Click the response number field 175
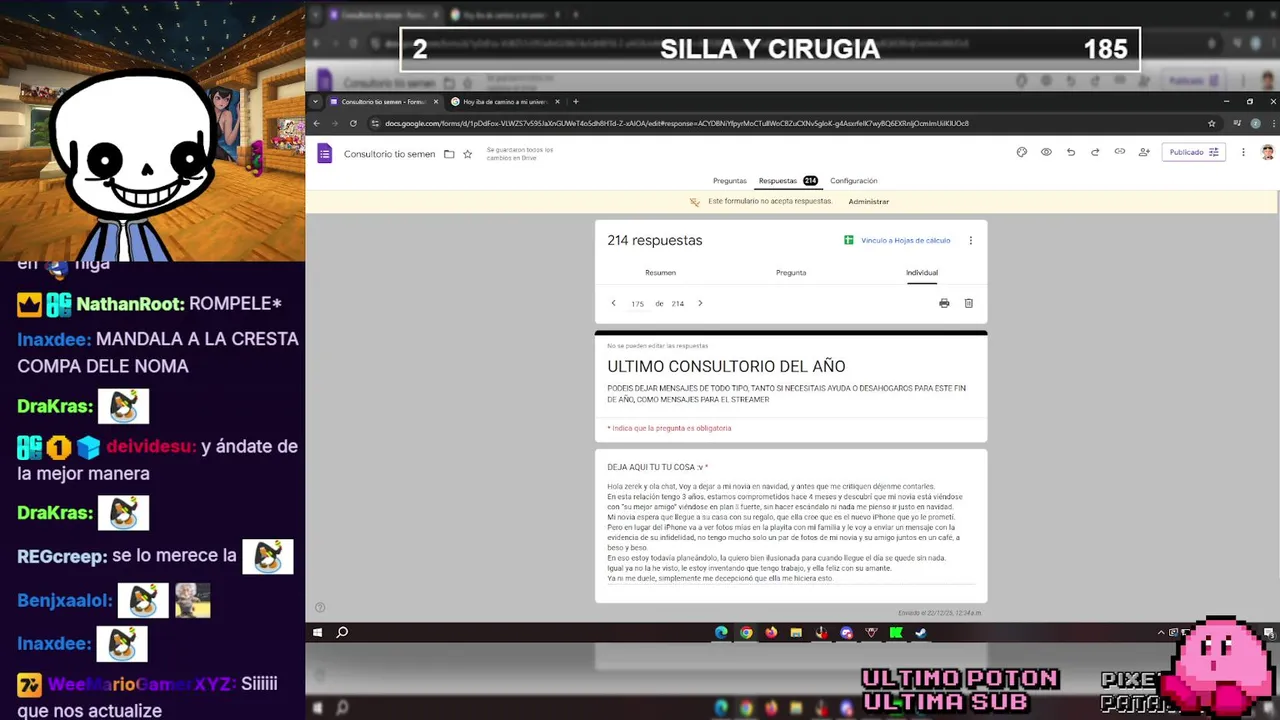1280x720 pixels. [x=637, y=304]
